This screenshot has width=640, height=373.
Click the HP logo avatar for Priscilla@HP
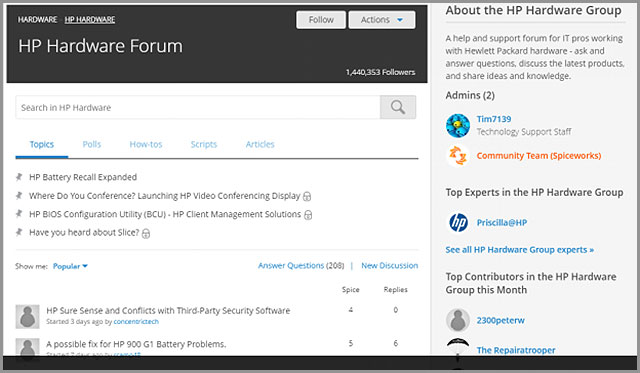(x=458, y=223)
